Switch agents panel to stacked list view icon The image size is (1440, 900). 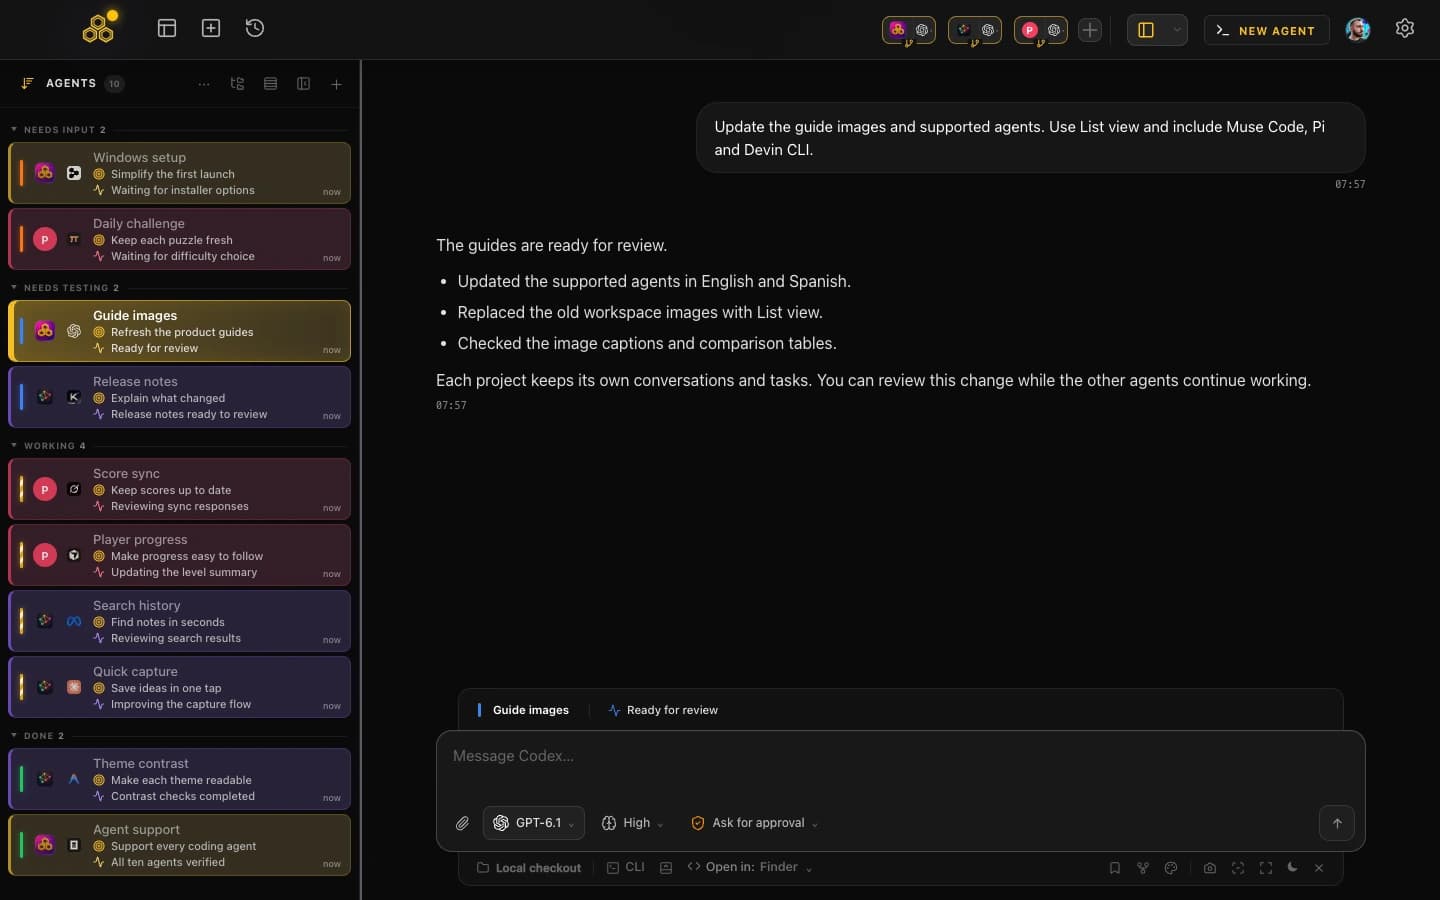[270, 84]
